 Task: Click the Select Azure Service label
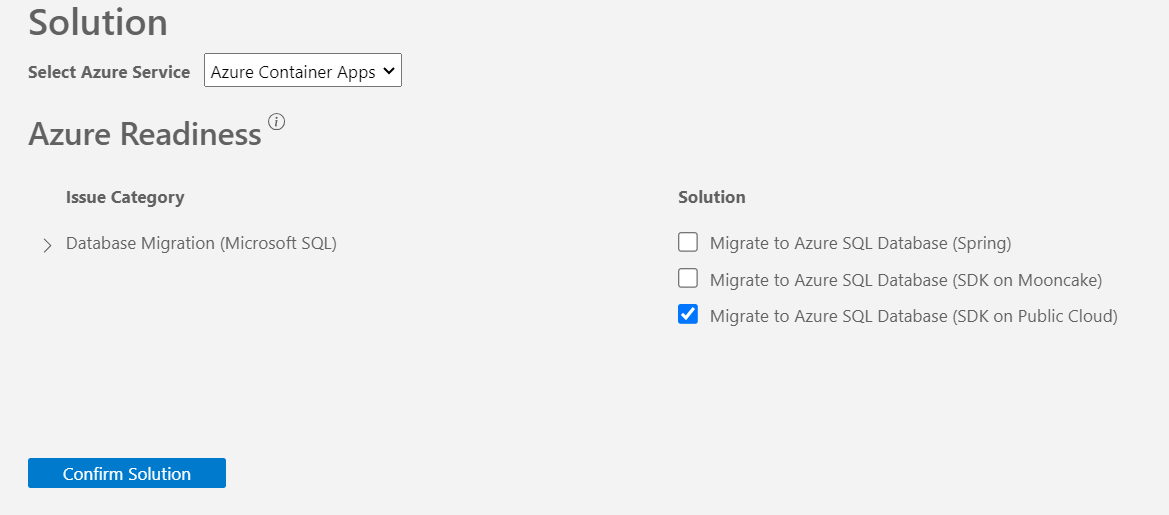(x=109, y=72)
